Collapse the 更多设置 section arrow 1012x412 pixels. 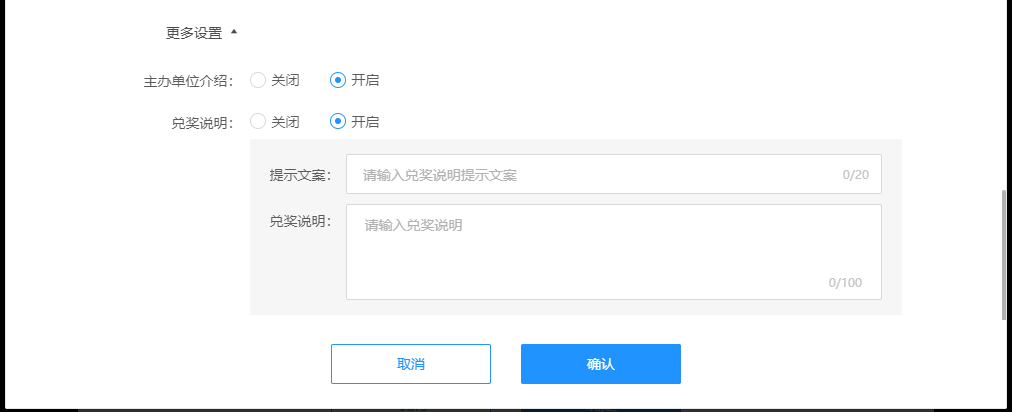234,32
